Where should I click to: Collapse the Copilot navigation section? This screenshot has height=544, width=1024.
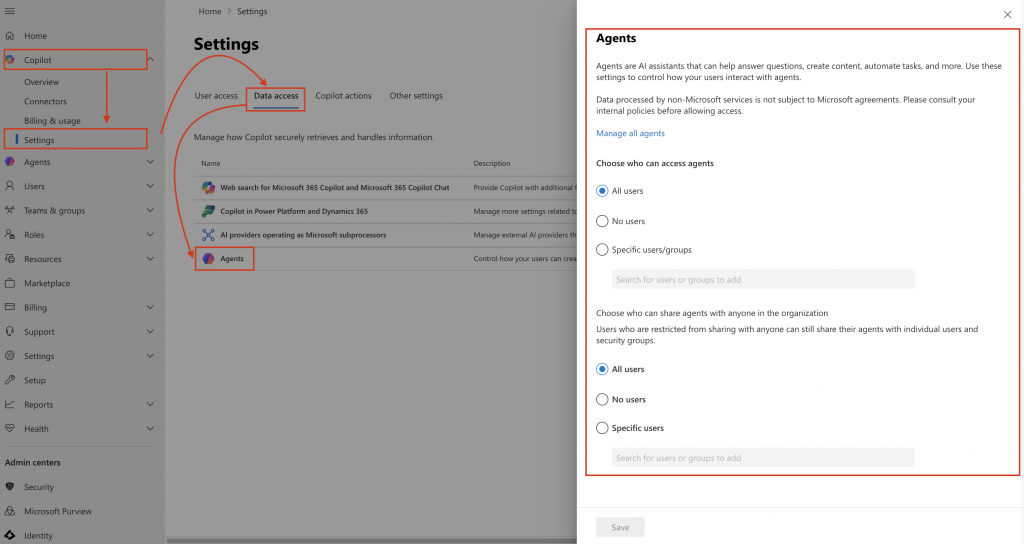coord(150,60)
